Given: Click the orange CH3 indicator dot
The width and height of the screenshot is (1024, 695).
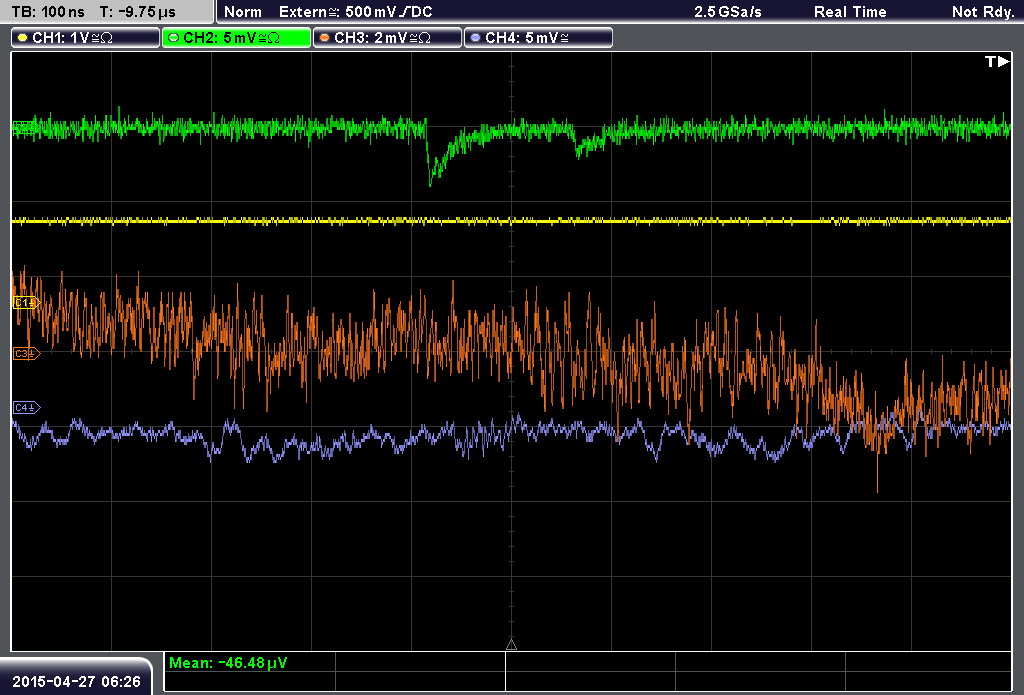Looking at the screenshot, I should (325, 38).
